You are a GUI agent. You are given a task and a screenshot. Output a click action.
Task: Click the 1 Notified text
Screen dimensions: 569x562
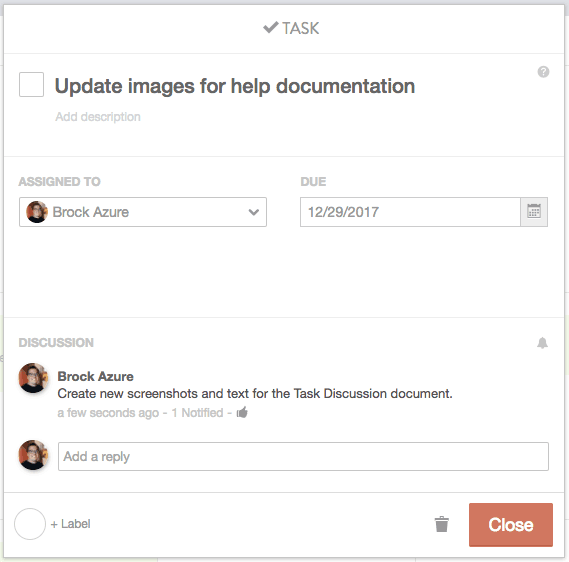click(x=197, y=413)
